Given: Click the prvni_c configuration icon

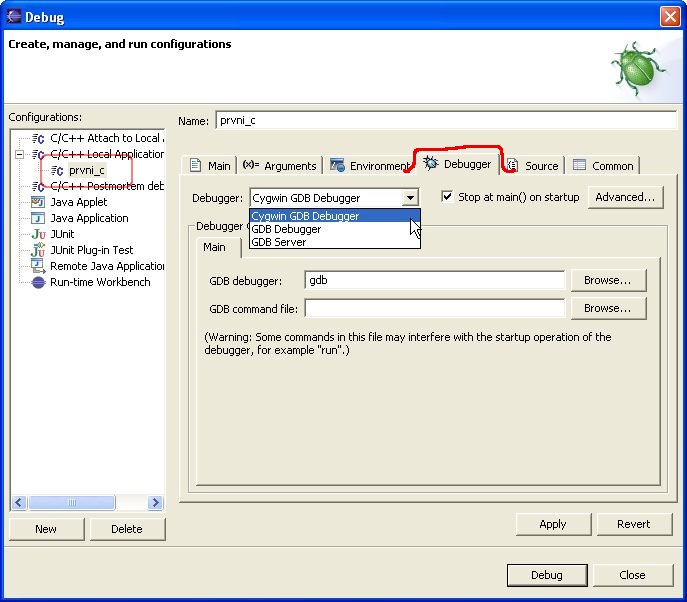Looking at the screenshot, I should pyautogui.click(x=57, y=171).
